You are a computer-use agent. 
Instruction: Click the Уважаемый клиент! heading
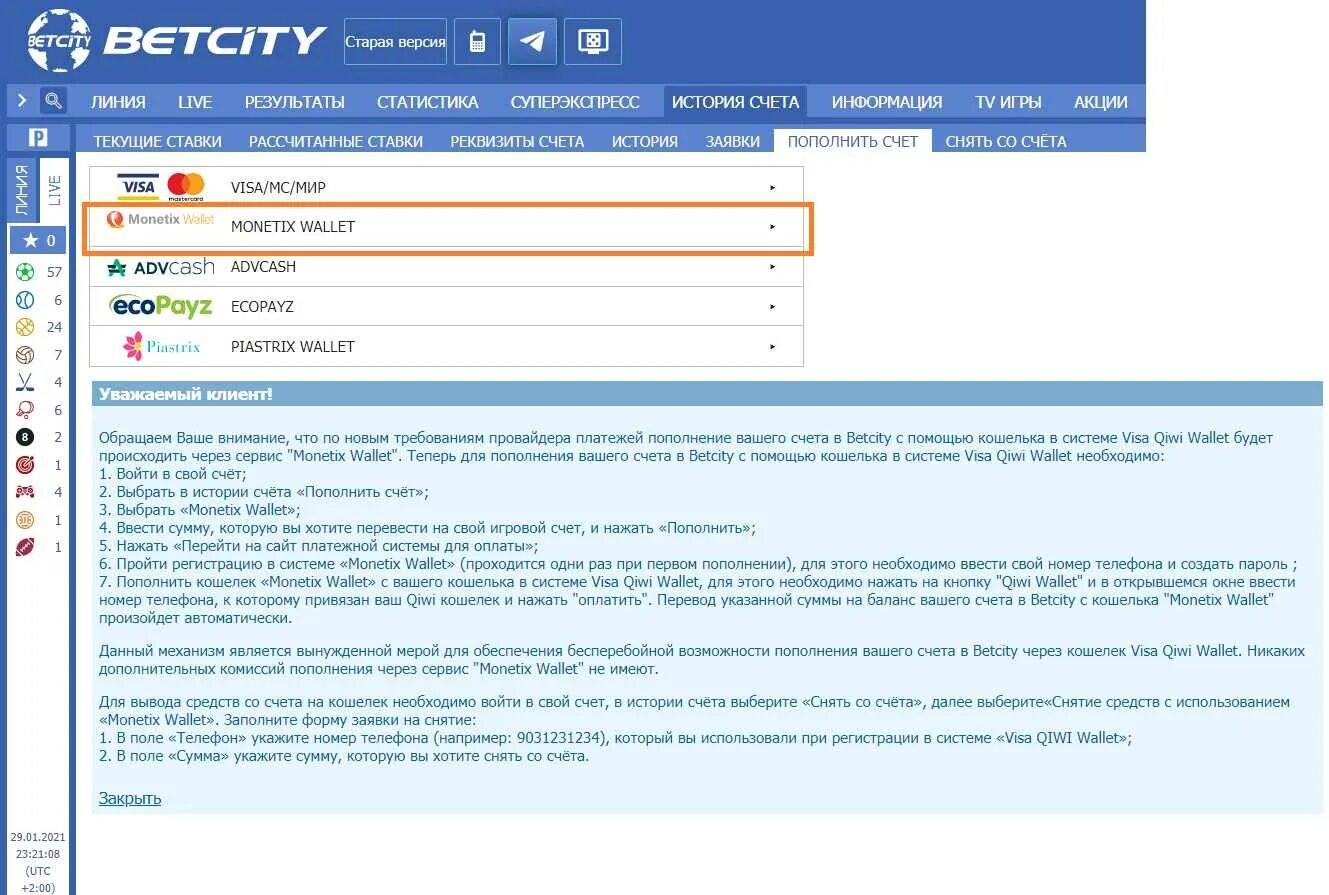pyautogui.click(x=186, y=394)
